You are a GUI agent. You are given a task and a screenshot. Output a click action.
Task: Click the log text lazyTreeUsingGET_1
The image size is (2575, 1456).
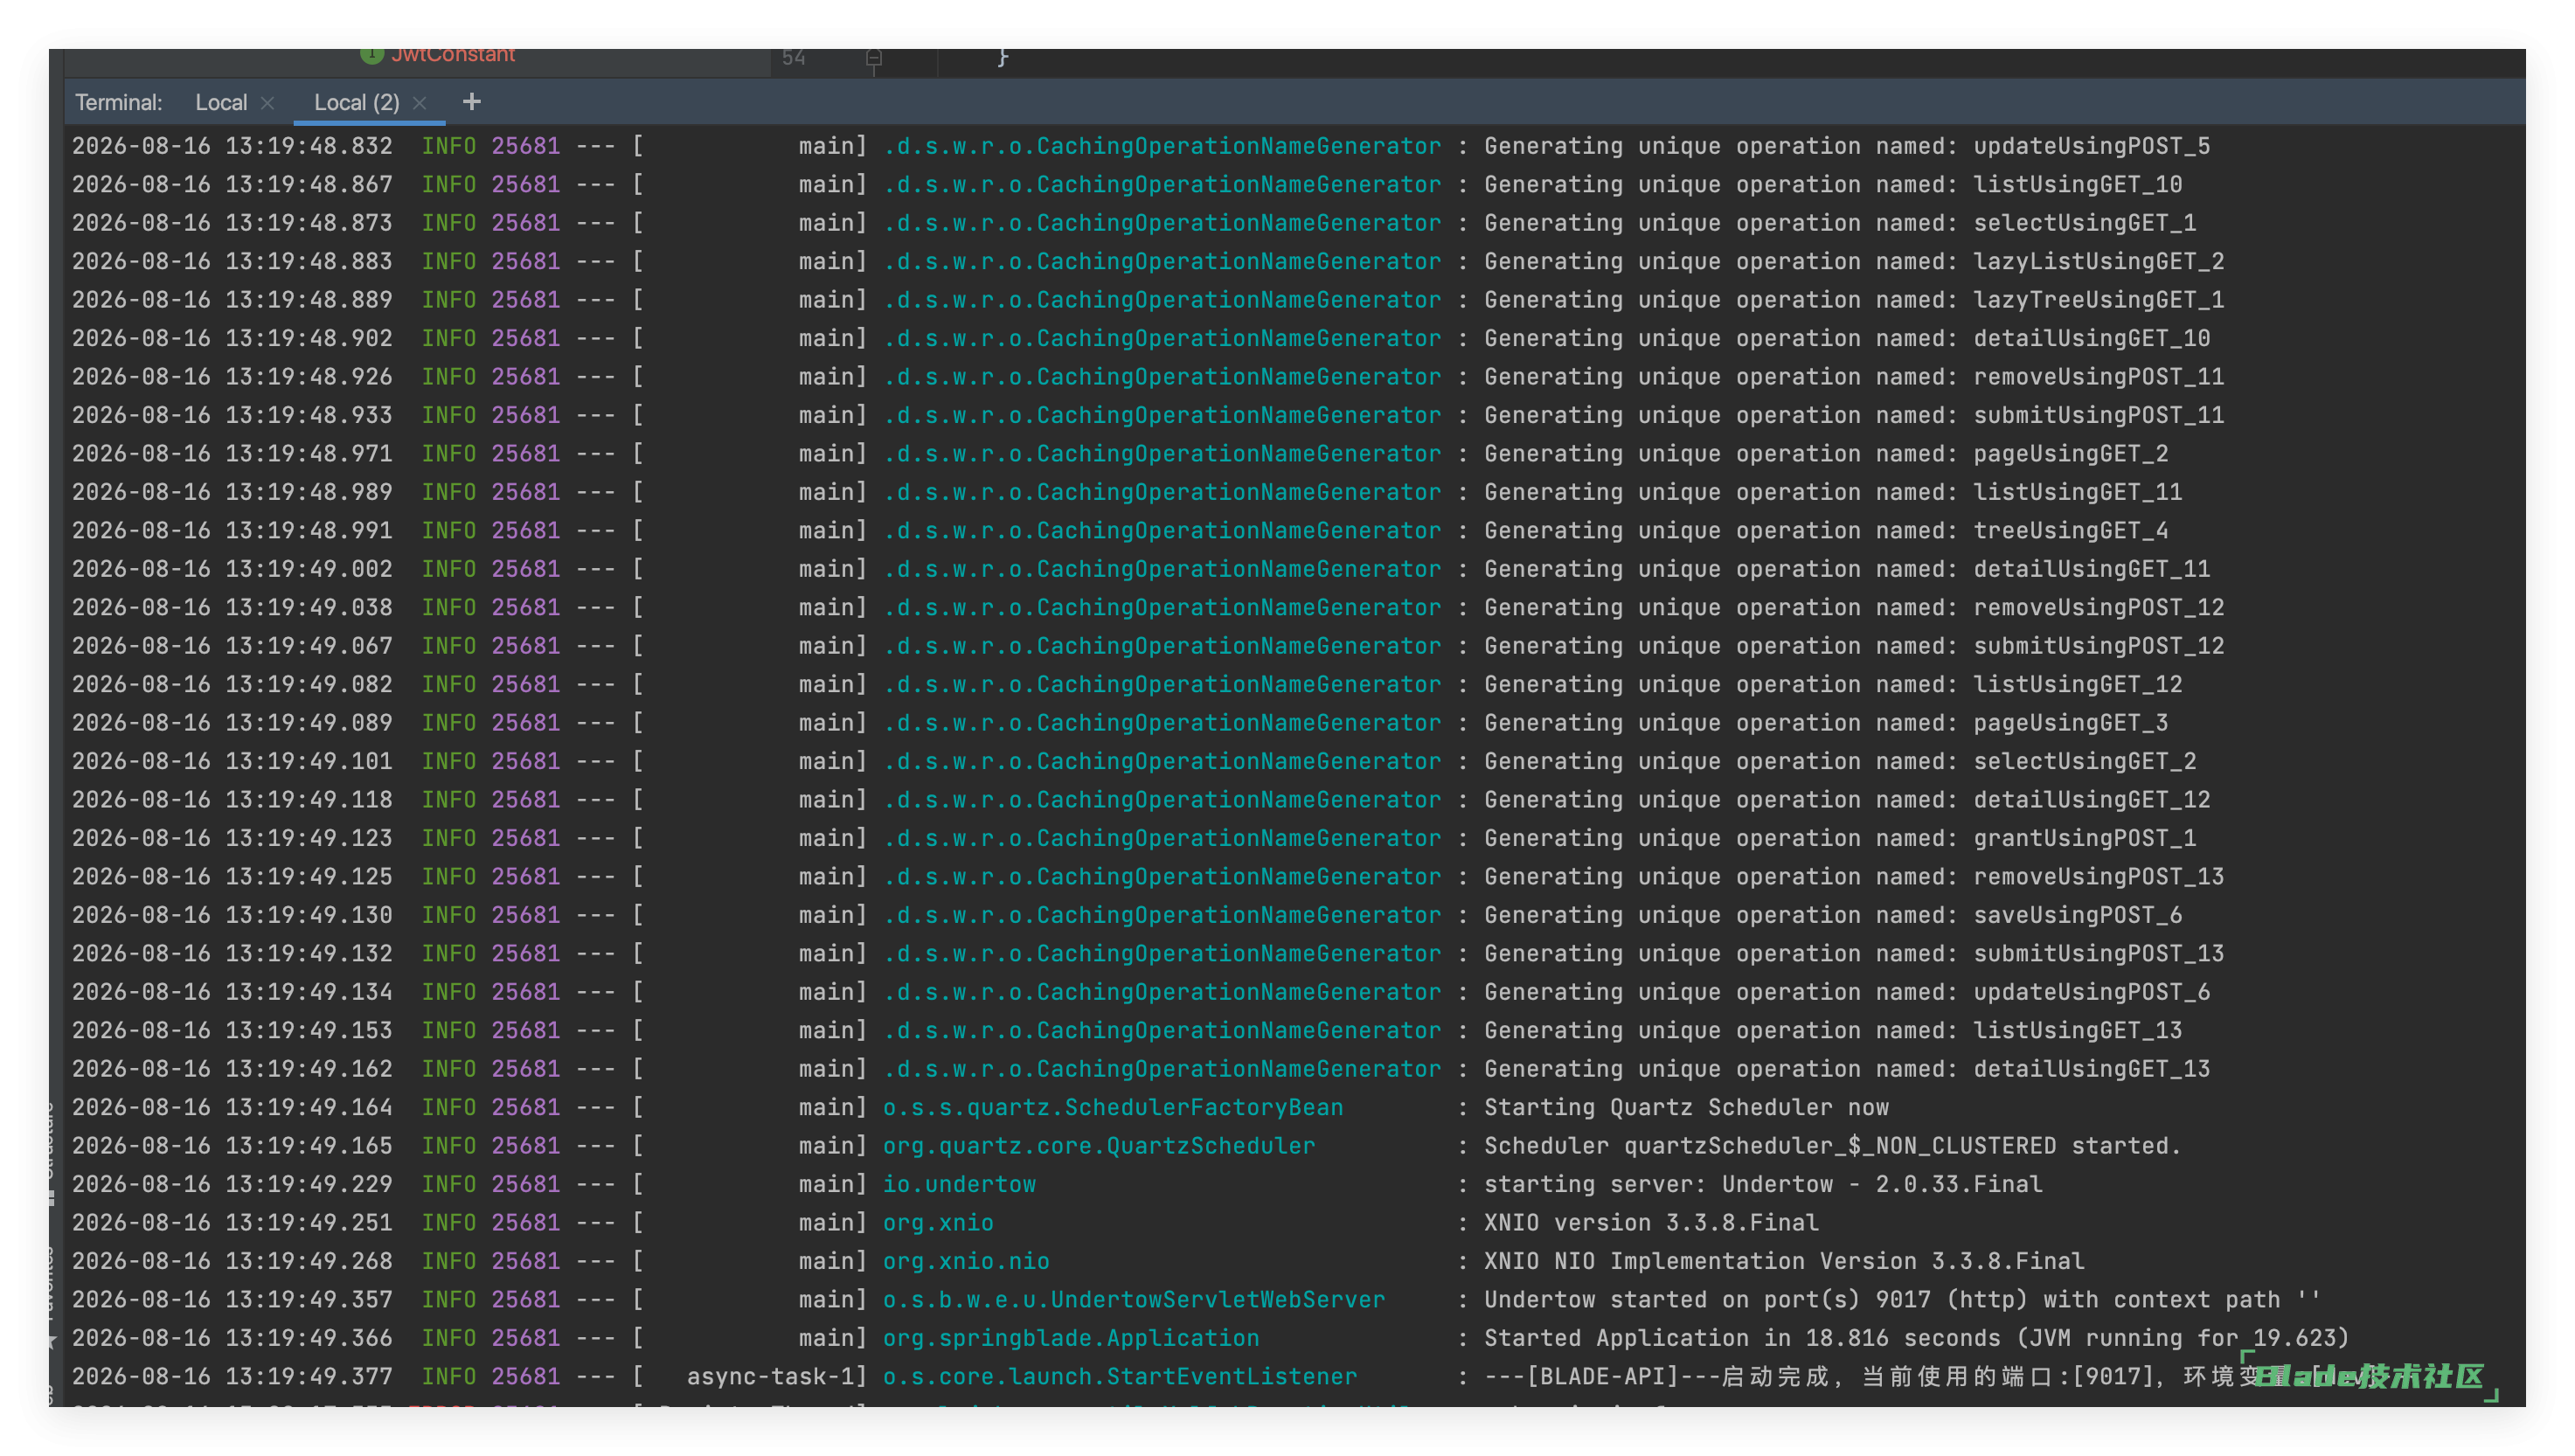tap(2098, 299)
